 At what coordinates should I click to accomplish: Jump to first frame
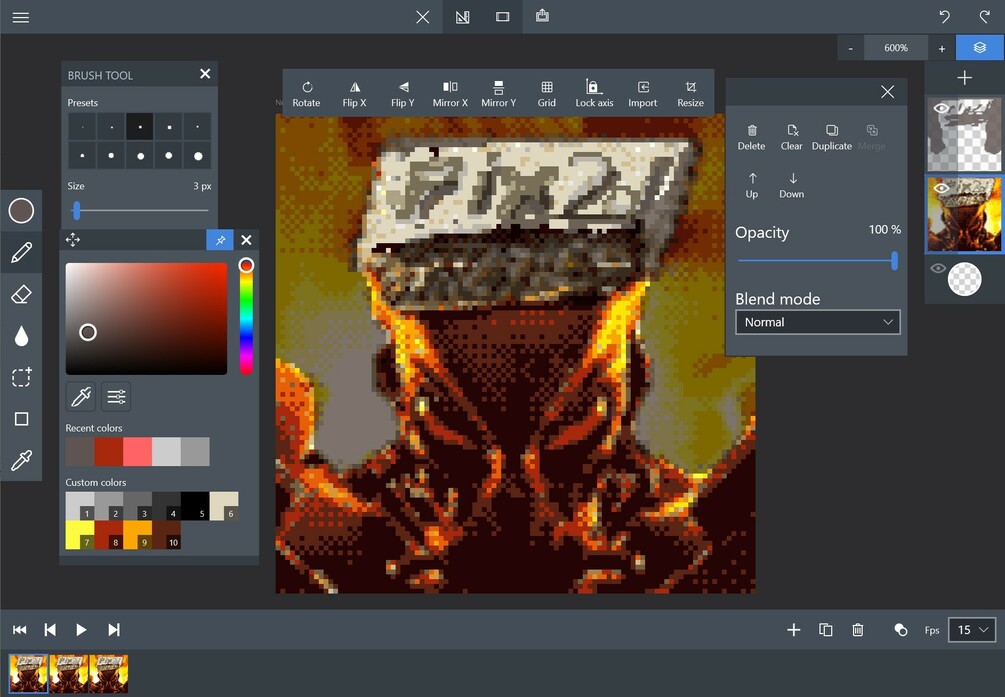20,630
